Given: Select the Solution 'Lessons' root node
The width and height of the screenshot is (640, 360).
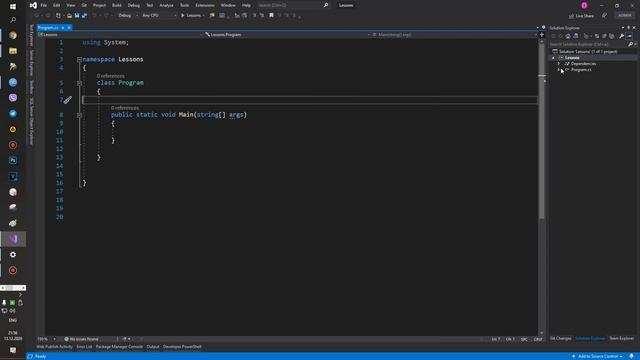Looking at the screenshot, I should 584,51.
